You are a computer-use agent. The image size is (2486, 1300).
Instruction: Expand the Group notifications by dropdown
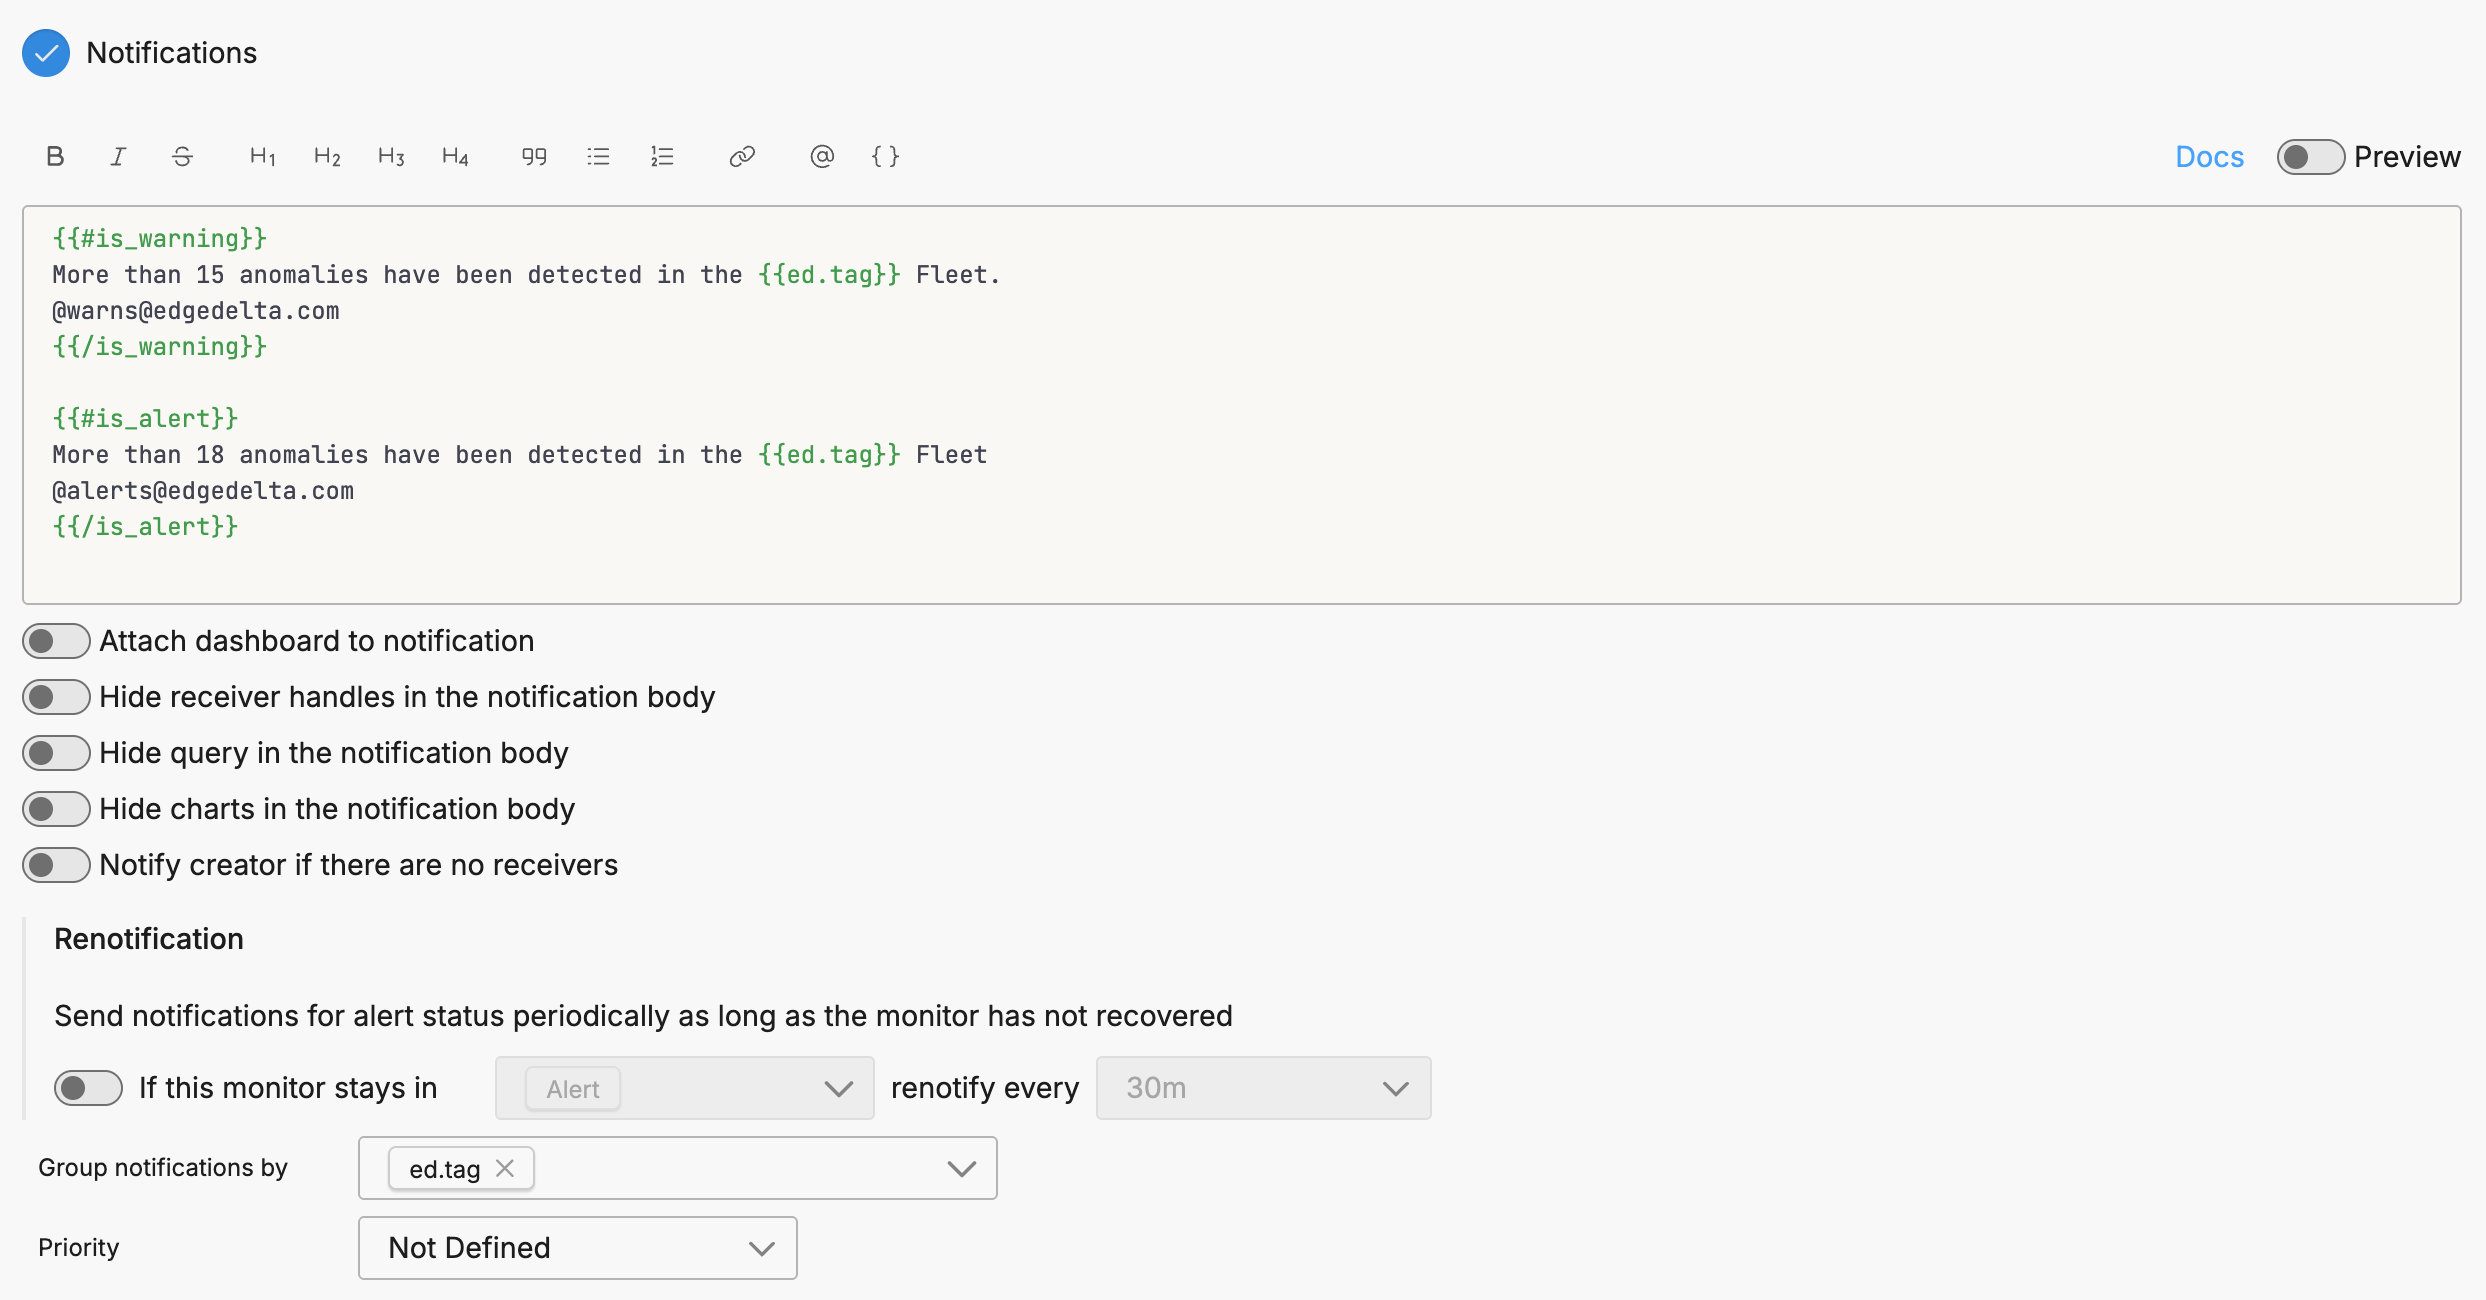[961, 1167]
